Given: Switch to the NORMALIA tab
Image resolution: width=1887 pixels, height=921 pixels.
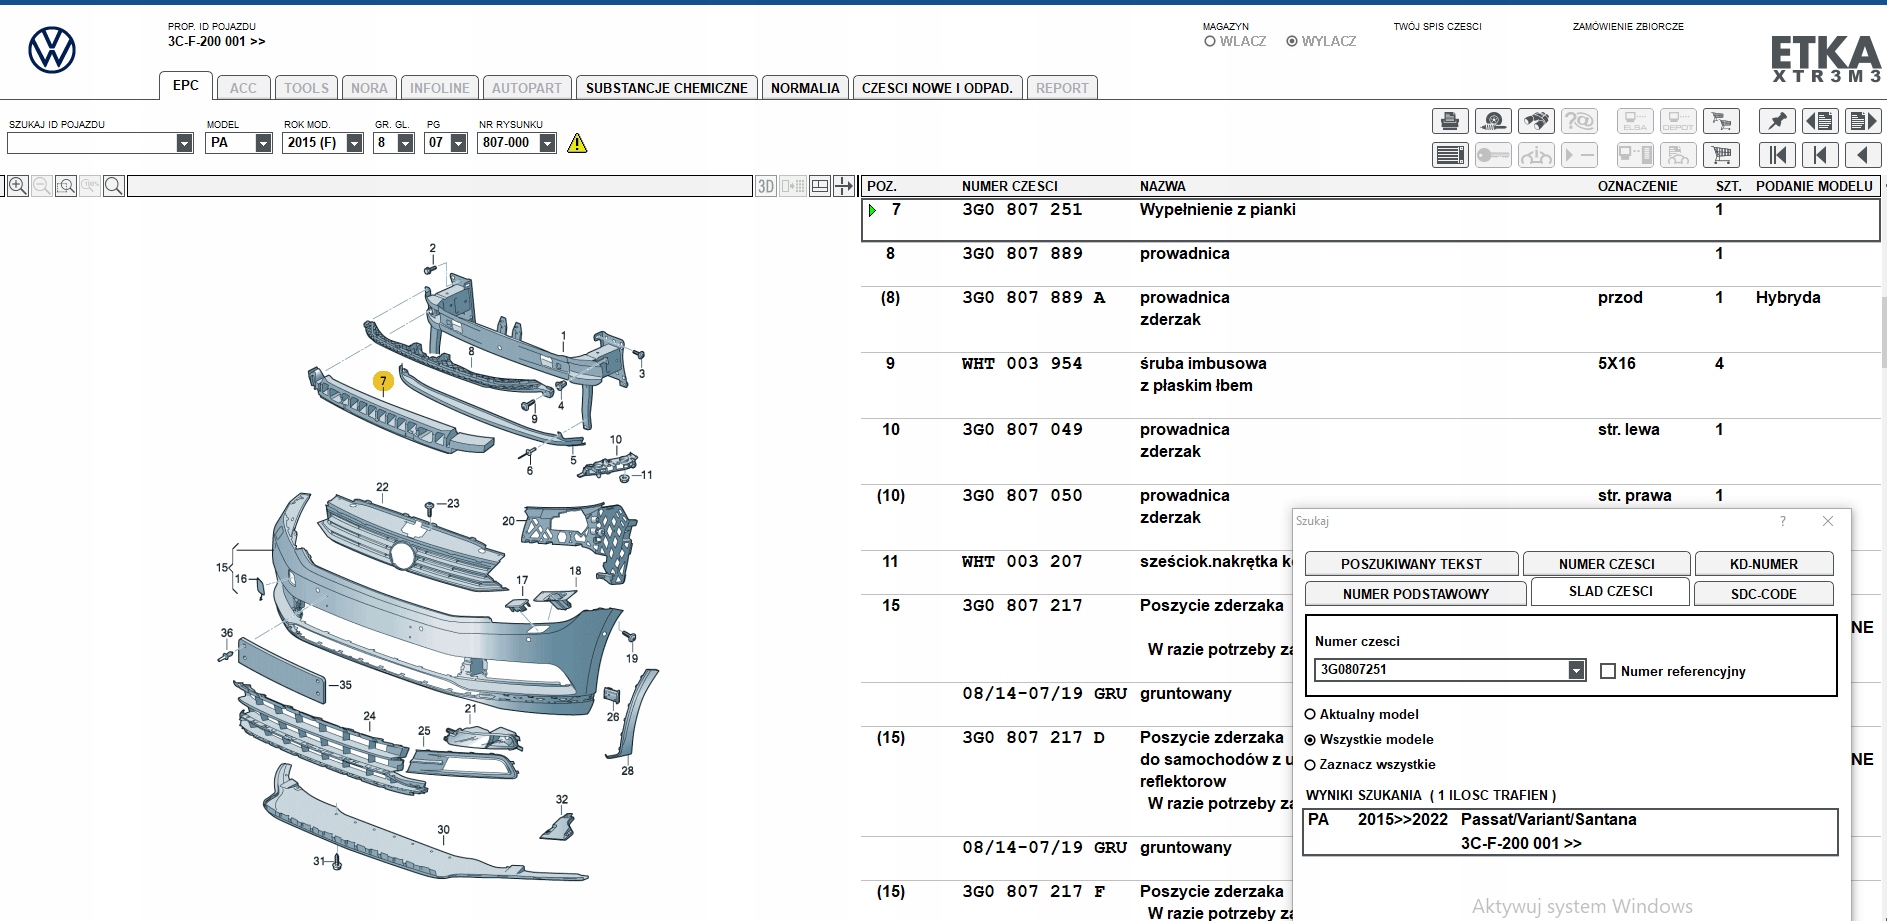Looking at the screenshot, I should tap(805, 88).
